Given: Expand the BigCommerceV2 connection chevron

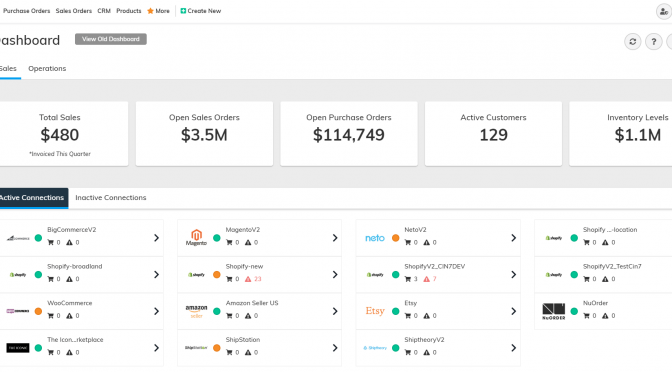Looking at the screenshot, I should (156, 238).
